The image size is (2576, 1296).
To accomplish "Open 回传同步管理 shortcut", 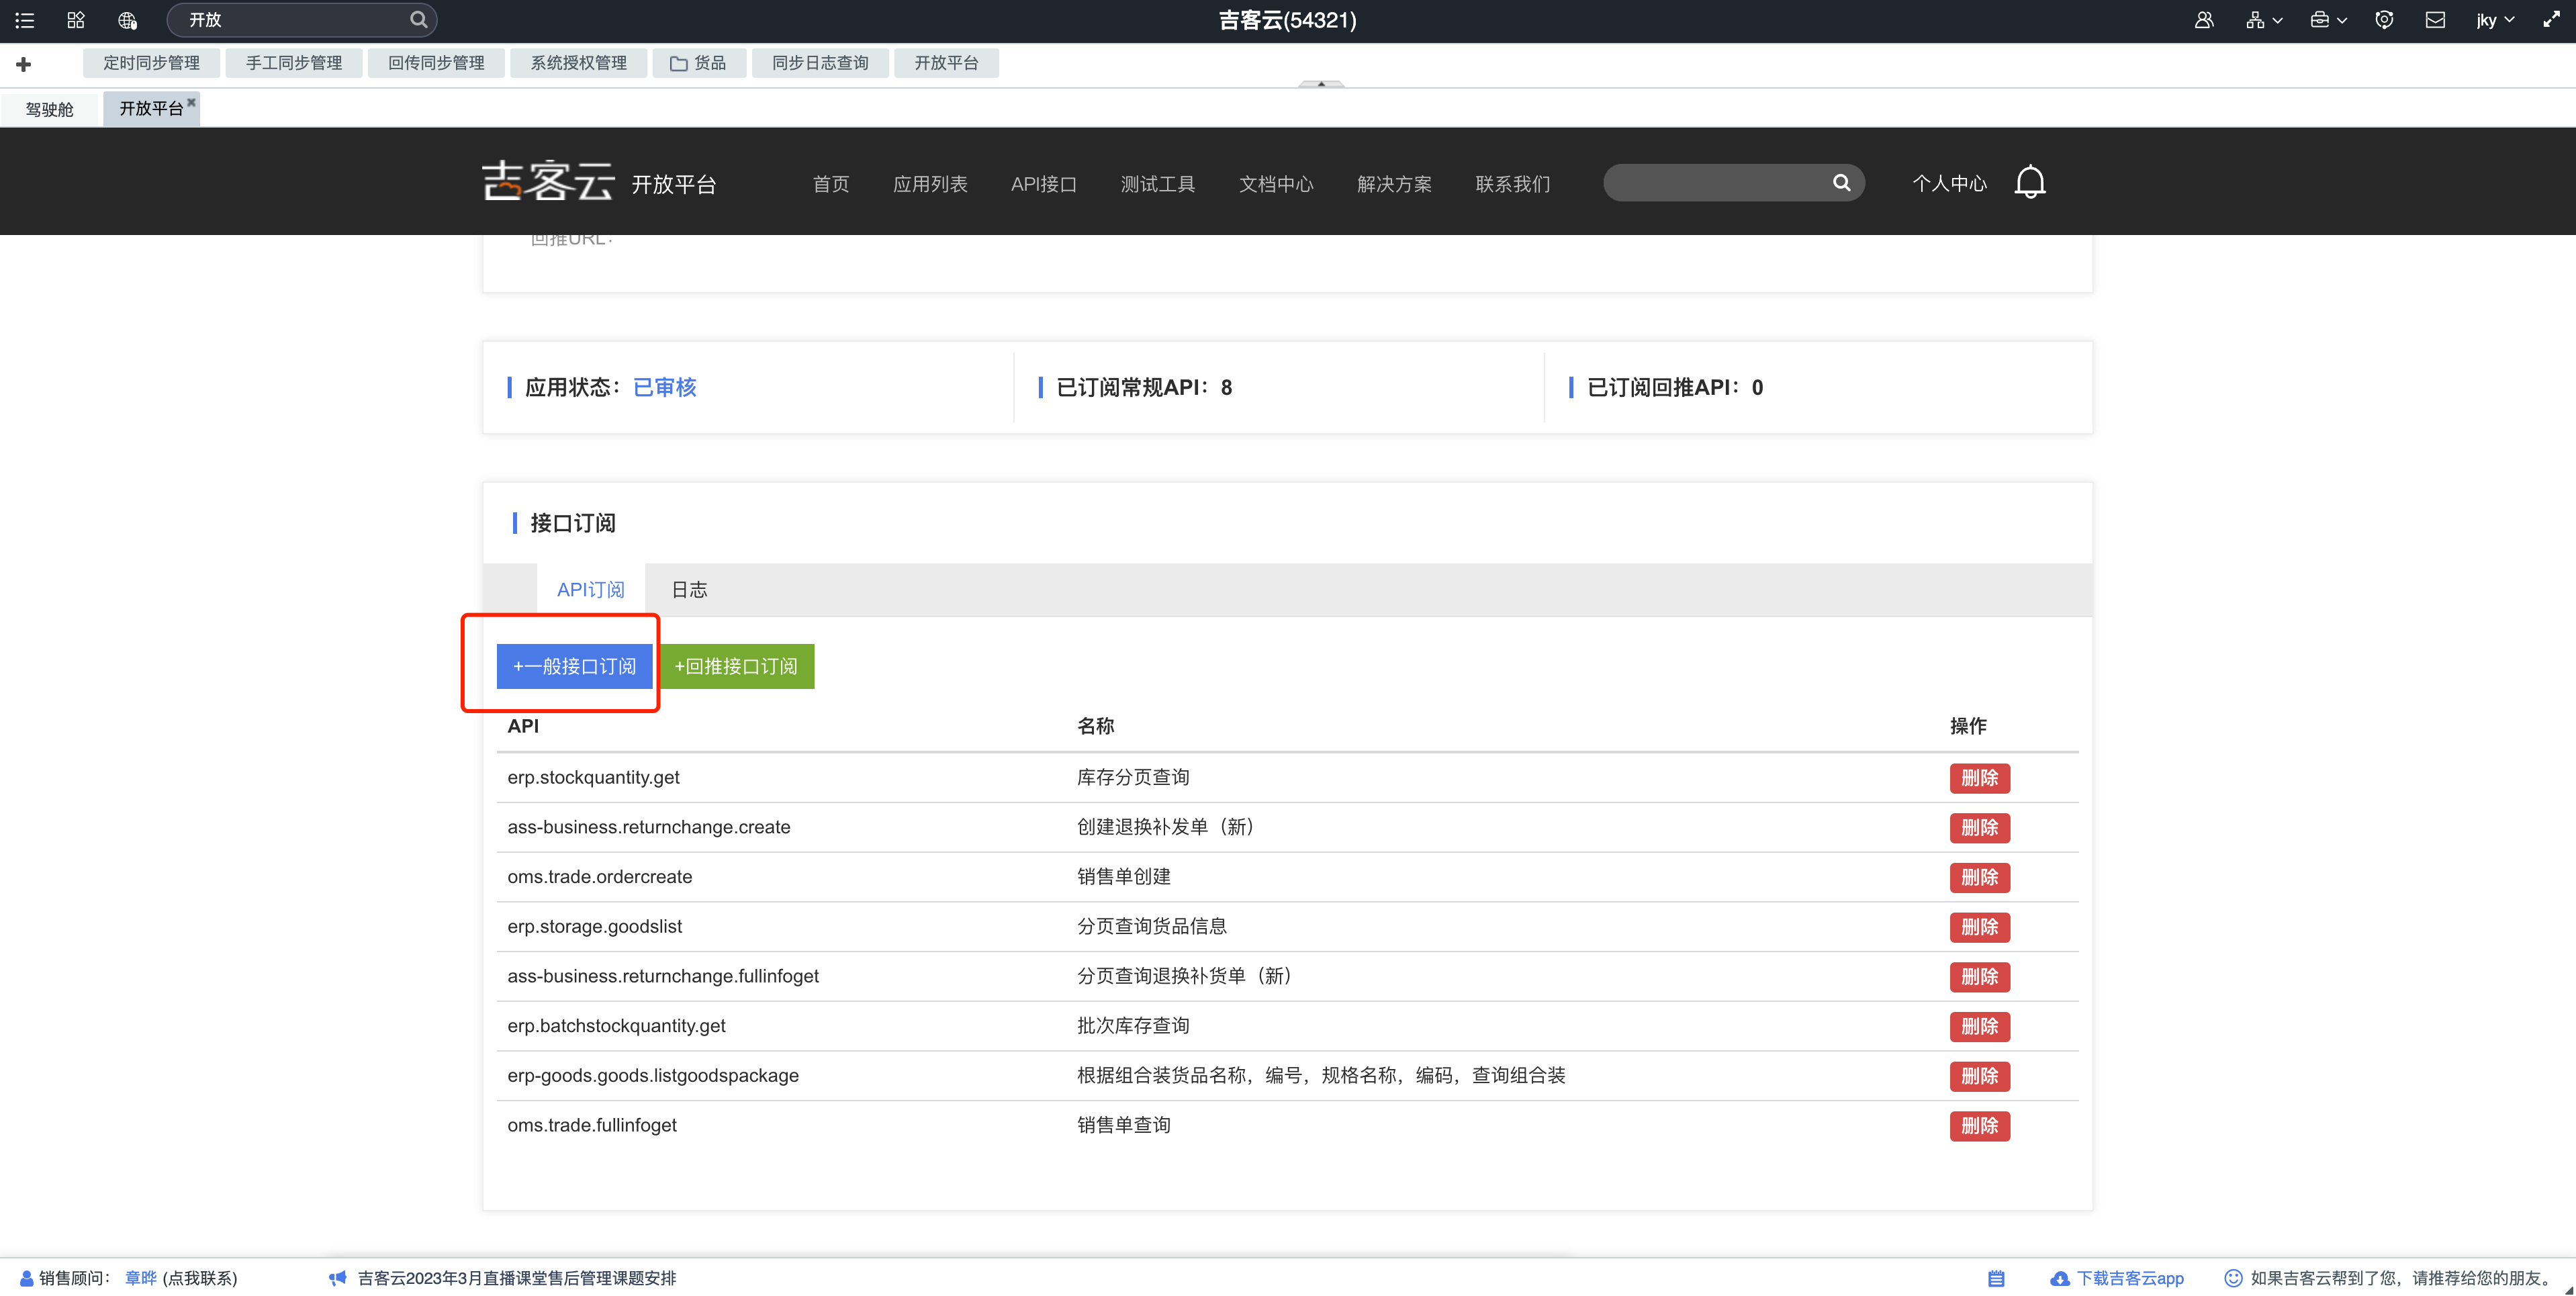I will tap(436, 63).
